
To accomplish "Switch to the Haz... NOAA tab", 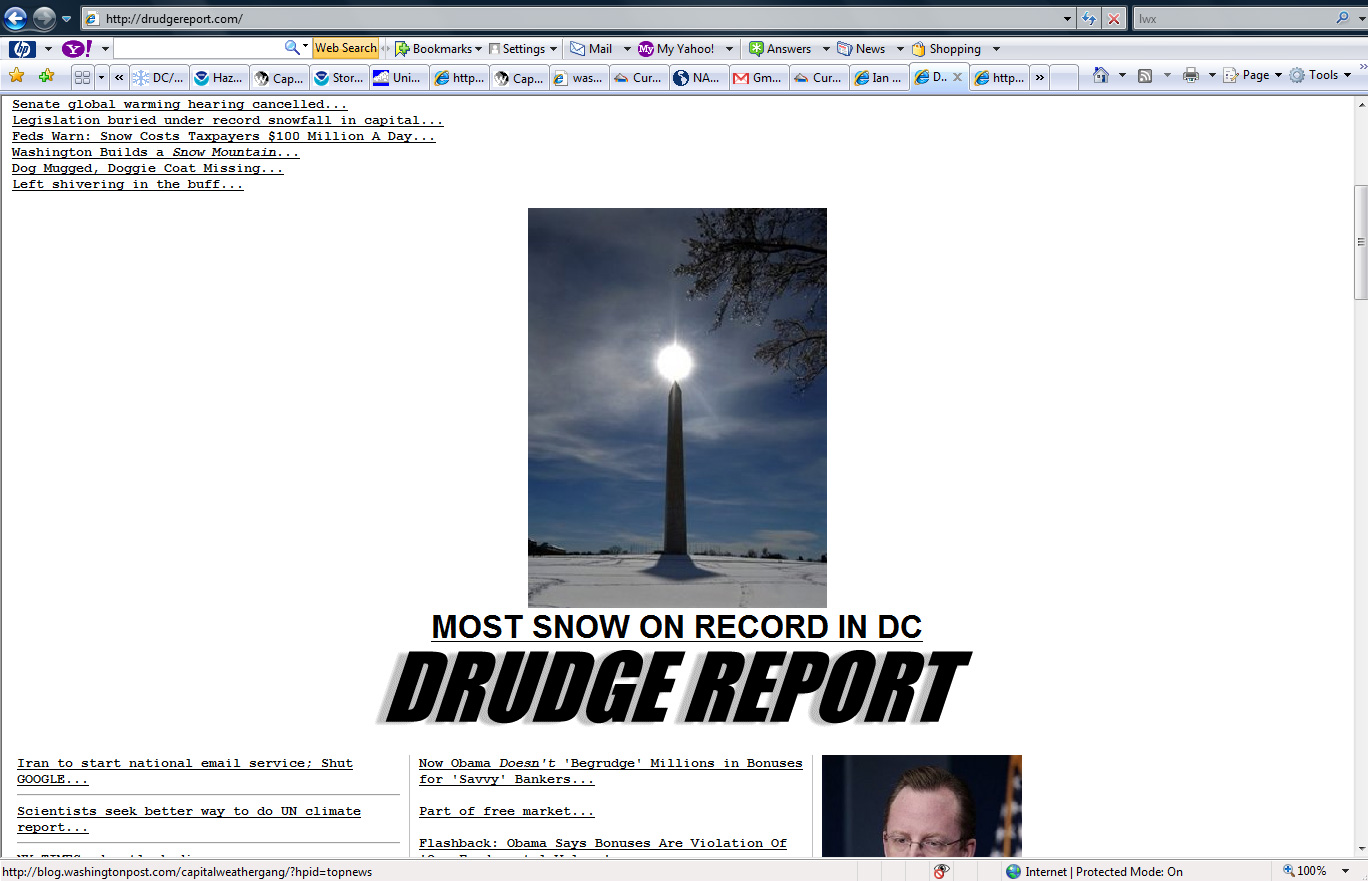I will [x=218, y=77].
